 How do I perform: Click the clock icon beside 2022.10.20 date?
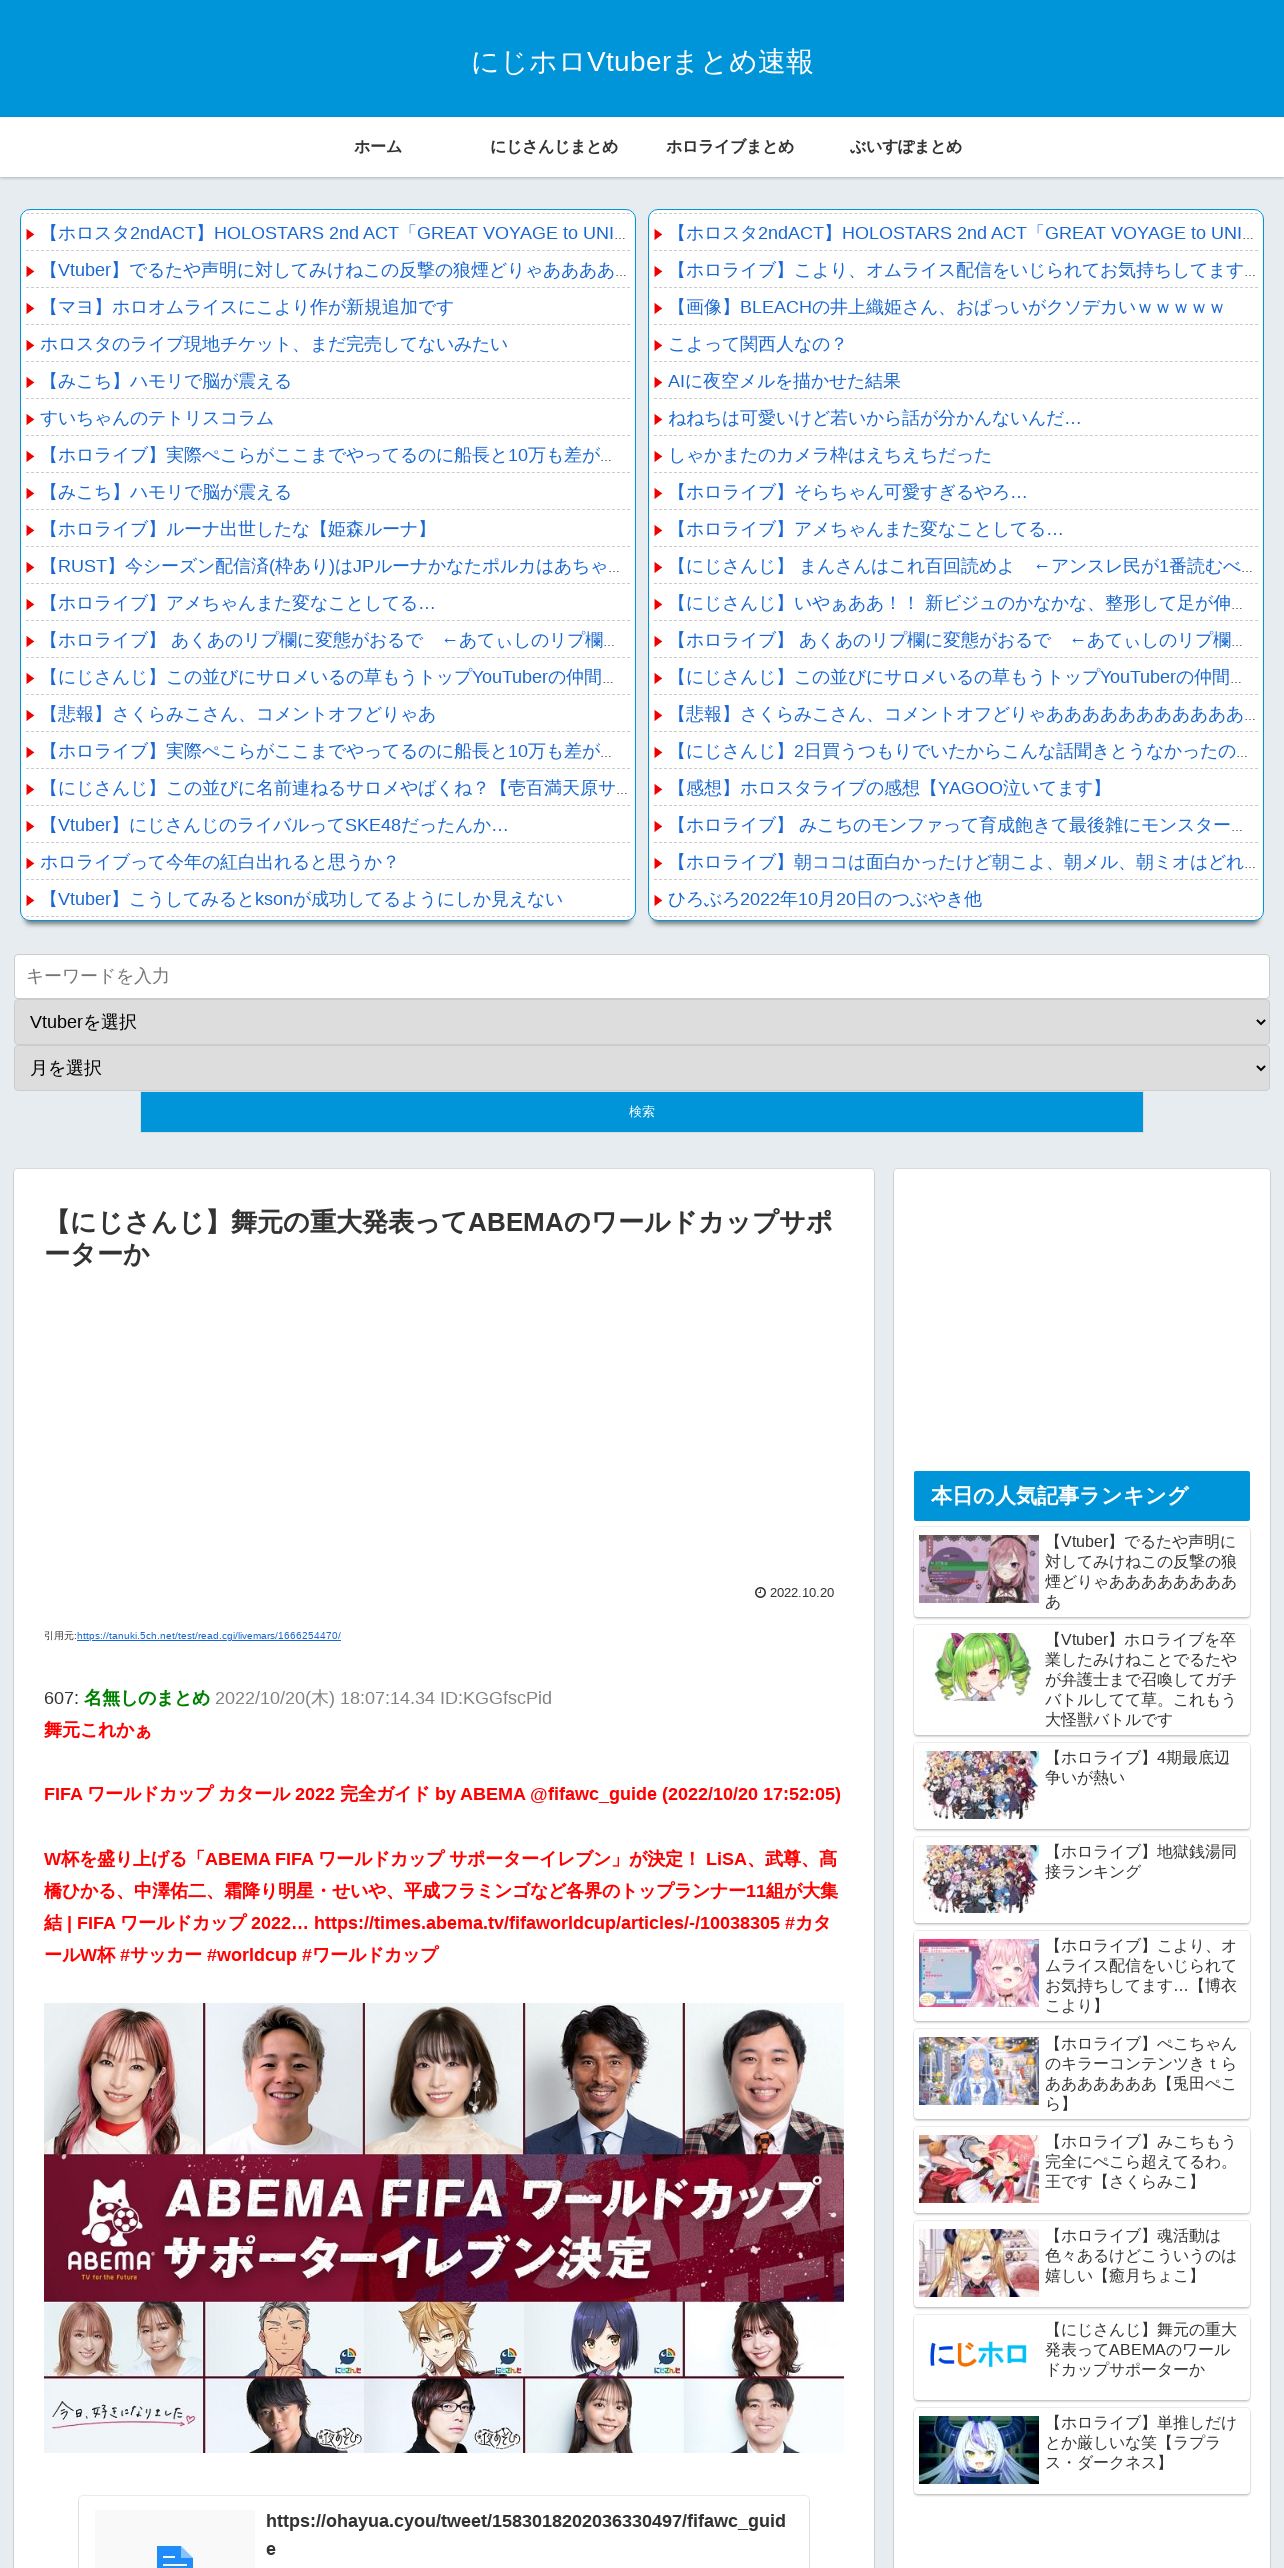click(760, 1593)
